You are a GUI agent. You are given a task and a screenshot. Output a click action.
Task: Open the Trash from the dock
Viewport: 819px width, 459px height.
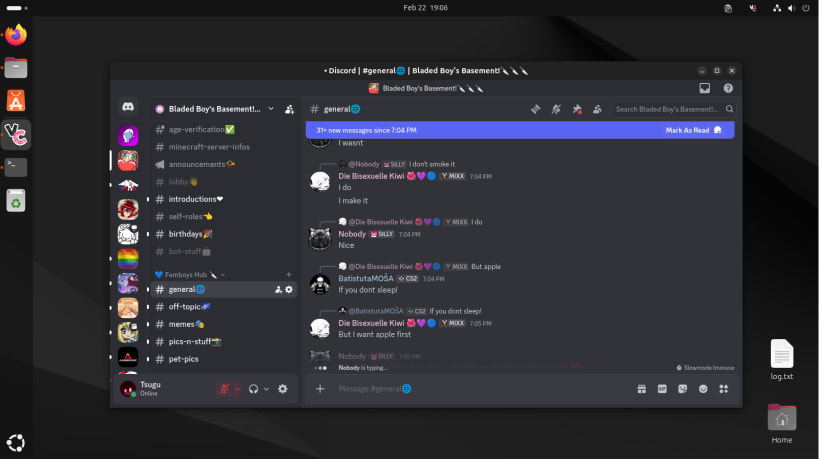(x=16, y=201)
